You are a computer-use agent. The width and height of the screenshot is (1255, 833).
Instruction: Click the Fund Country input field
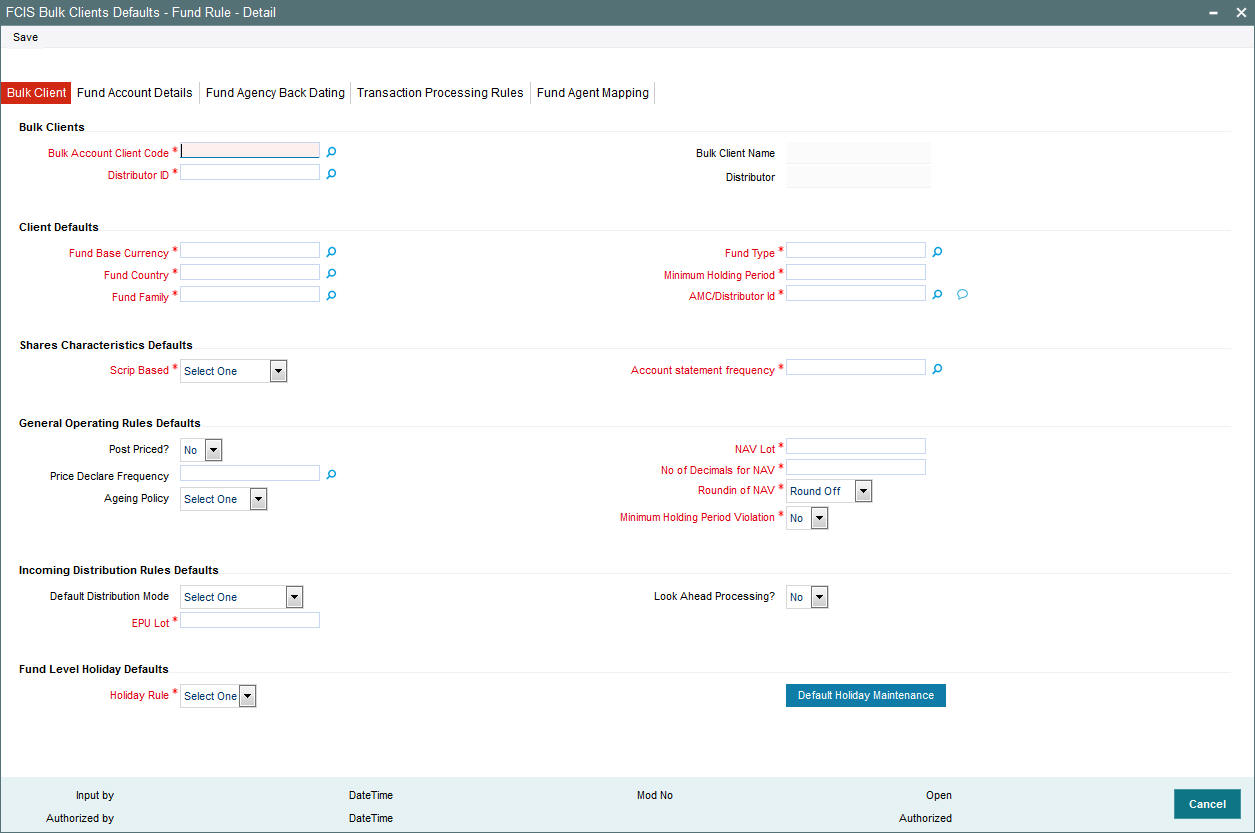[x=250, y=272]
